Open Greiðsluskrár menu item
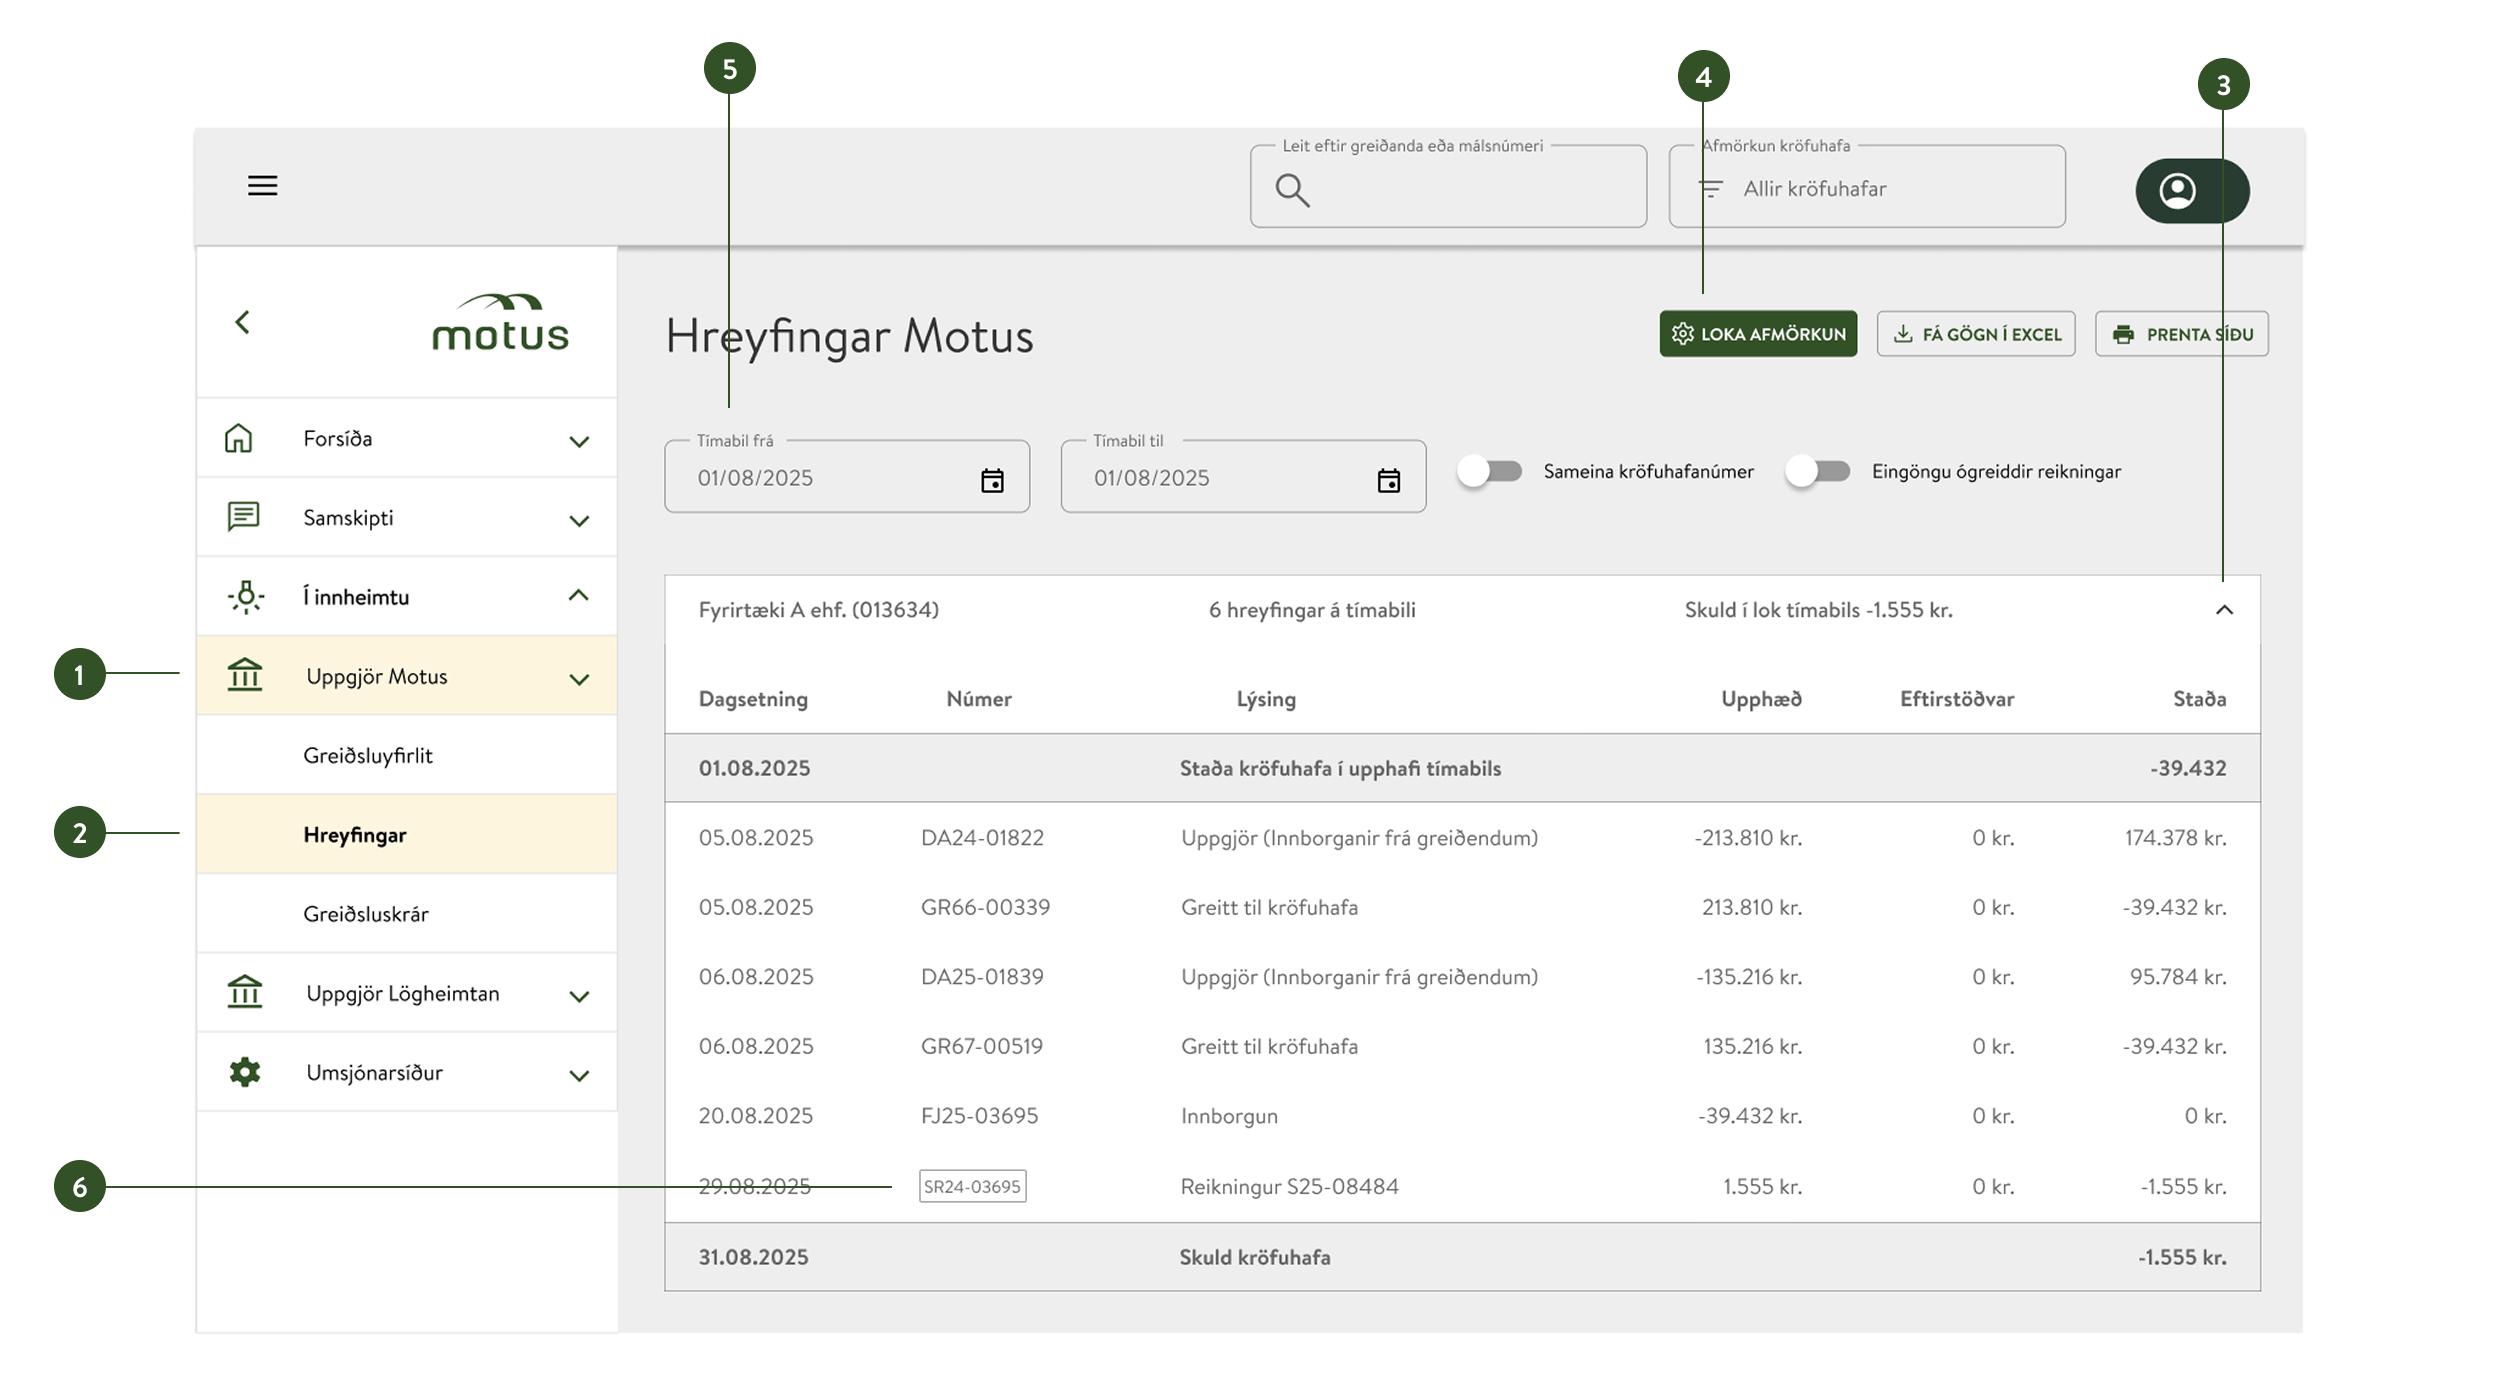2500x1386 pixels. tap(366, 914)
